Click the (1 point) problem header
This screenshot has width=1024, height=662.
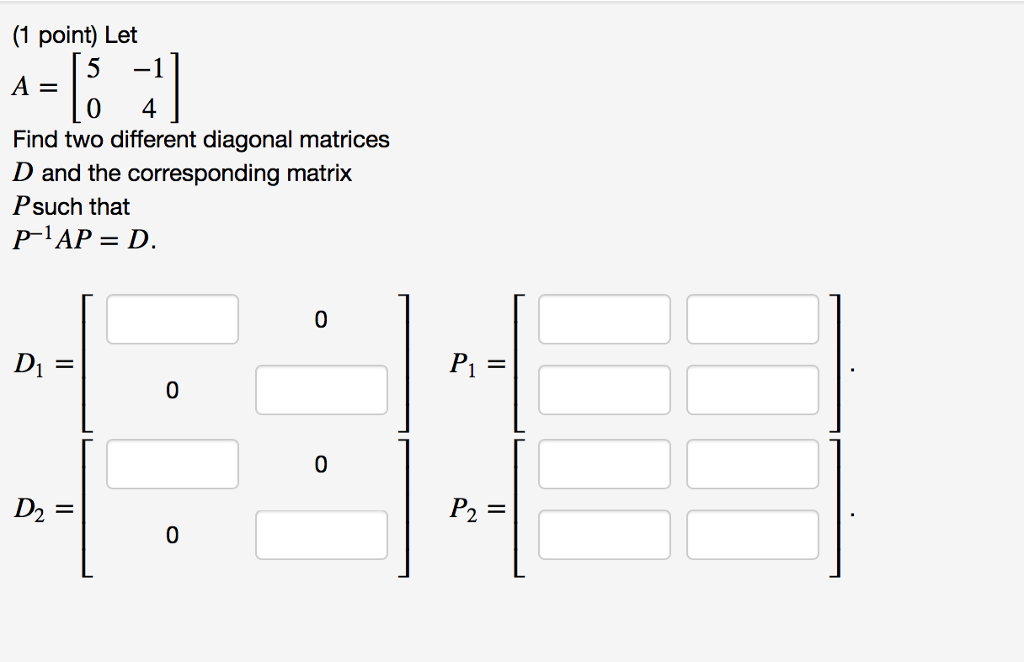pos(74,34)
